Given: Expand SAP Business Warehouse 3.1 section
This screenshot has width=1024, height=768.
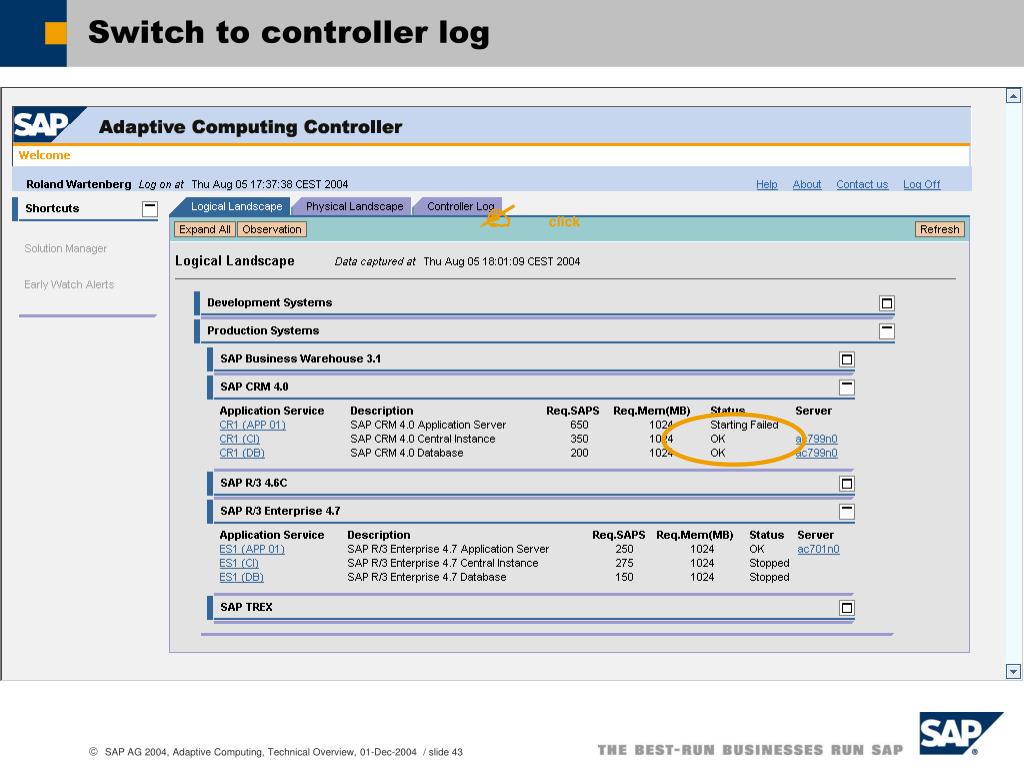Looking at the screenshot, I should coord(846,359).
